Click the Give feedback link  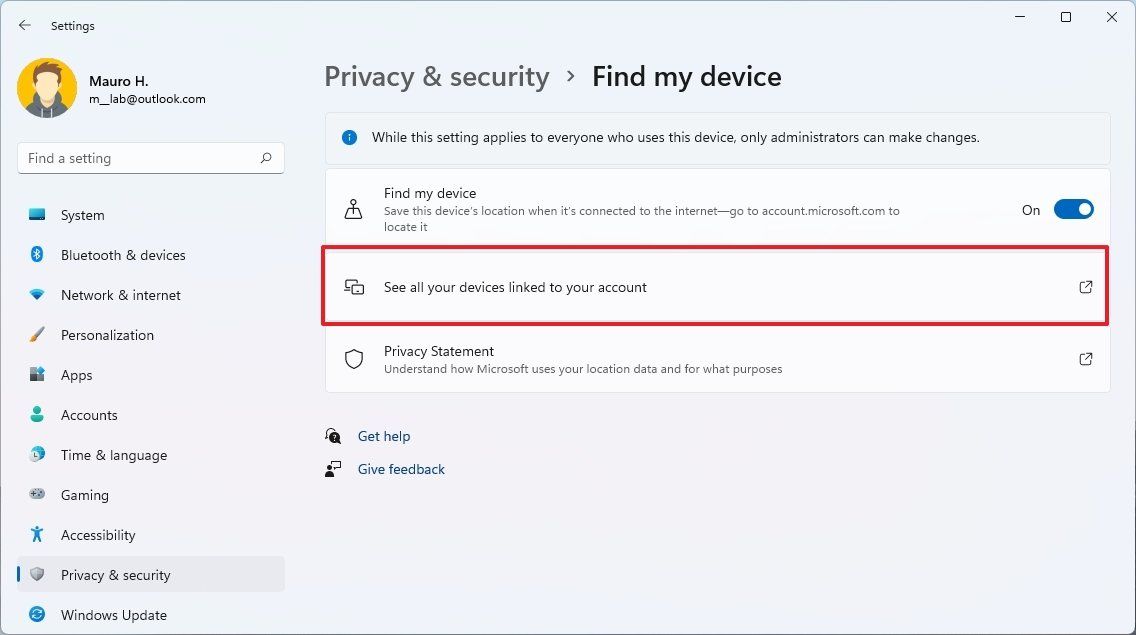click(401, 468)
